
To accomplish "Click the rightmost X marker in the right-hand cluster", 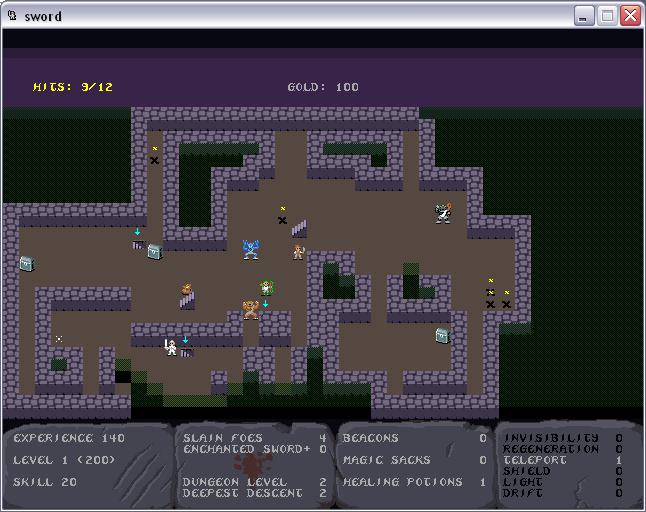I will coord(506,304).
